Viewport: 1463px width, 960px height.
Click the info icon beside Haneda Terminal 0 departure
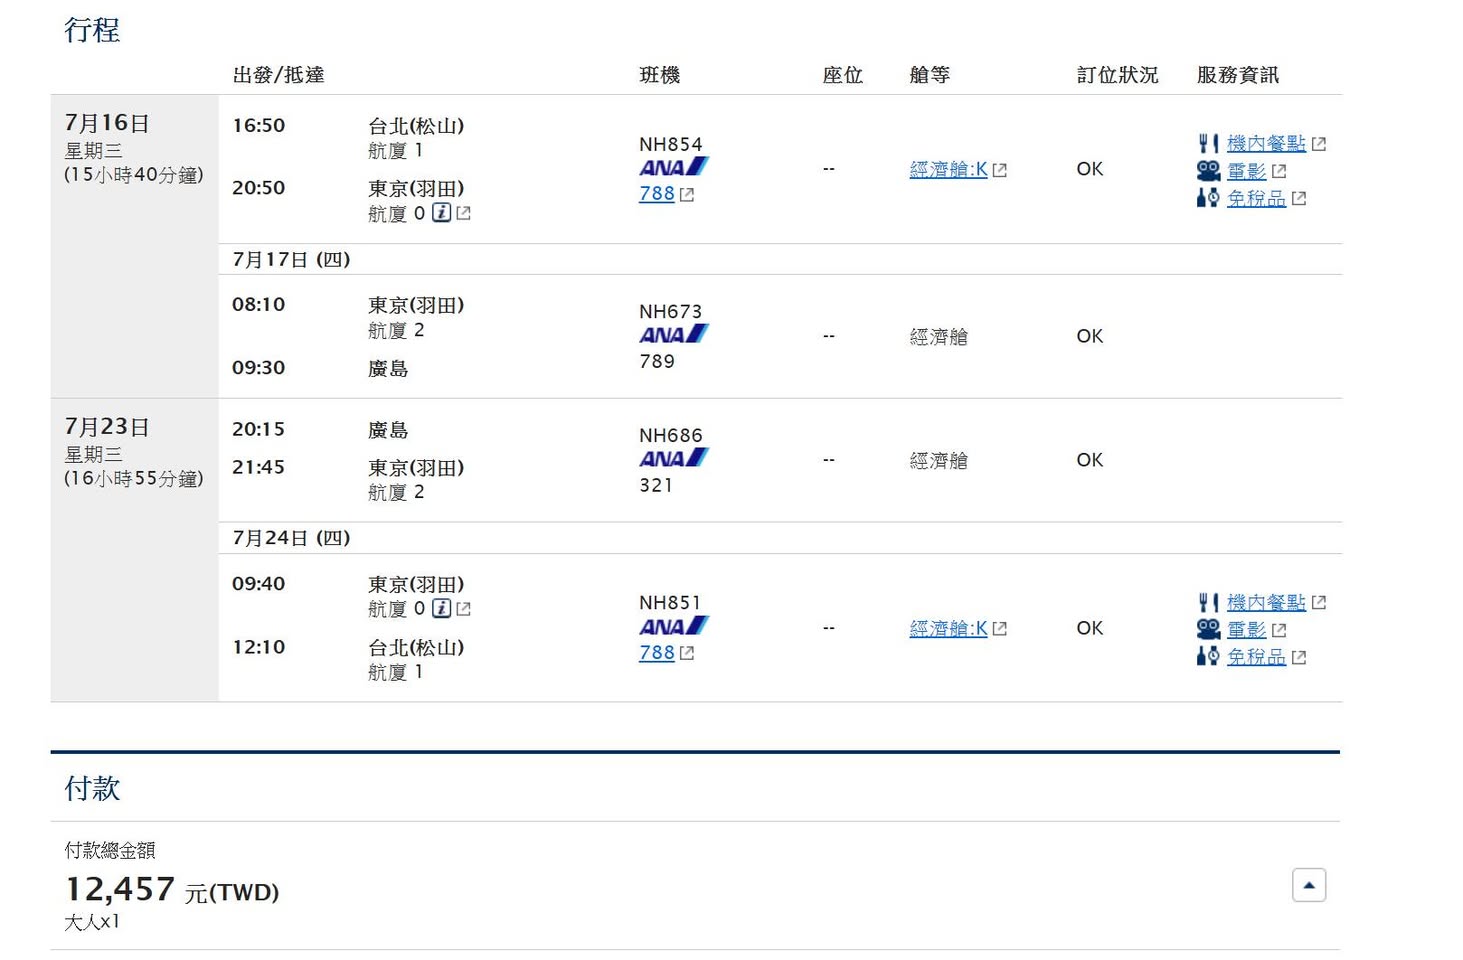click(441, 608)
